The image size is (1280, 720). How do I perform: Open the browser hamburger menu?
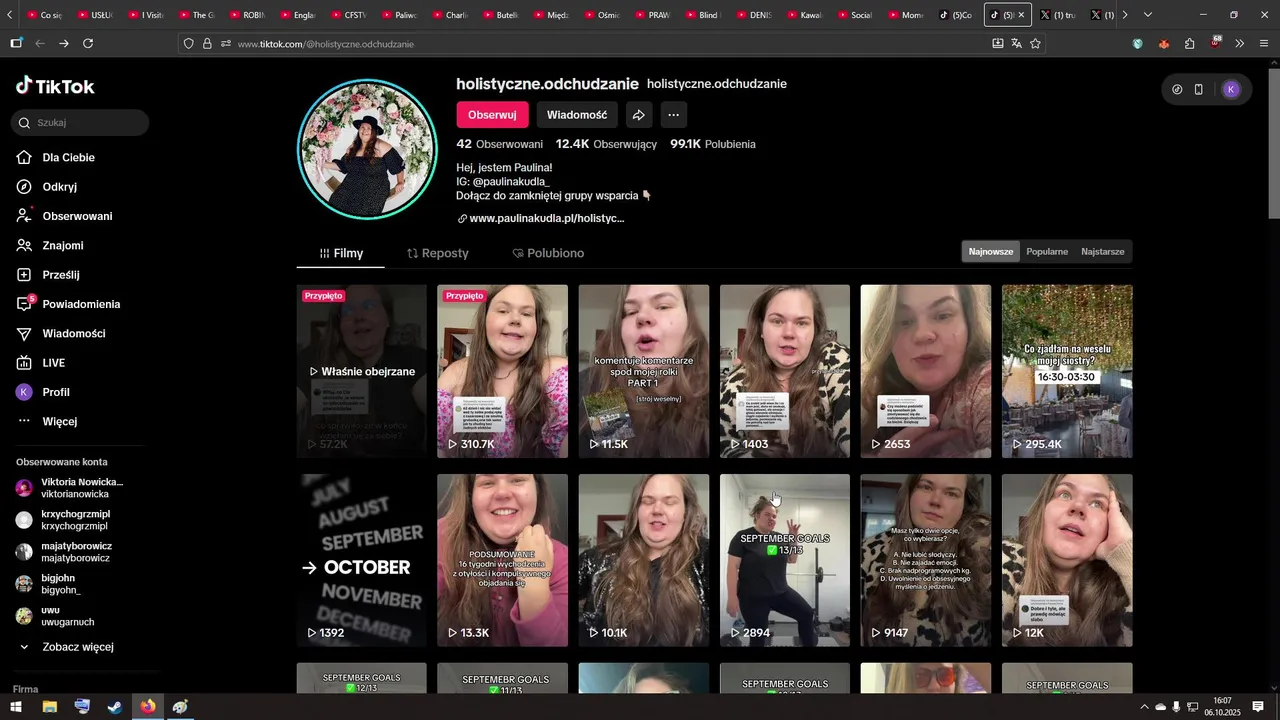point(1264,43)
